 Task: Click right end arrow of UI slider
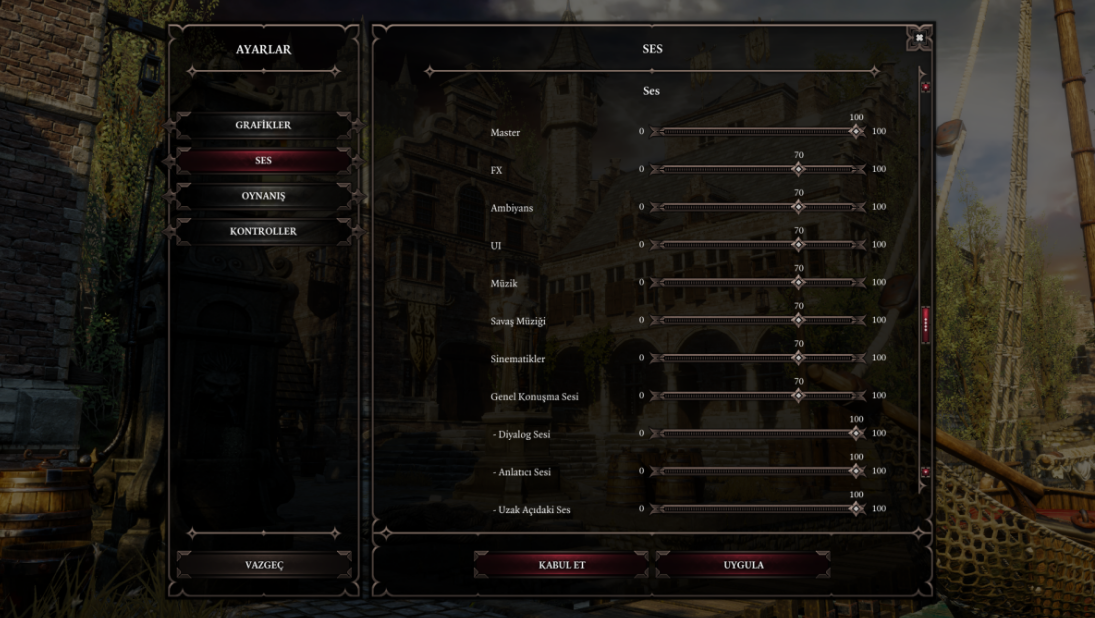[x=860, y=244]
